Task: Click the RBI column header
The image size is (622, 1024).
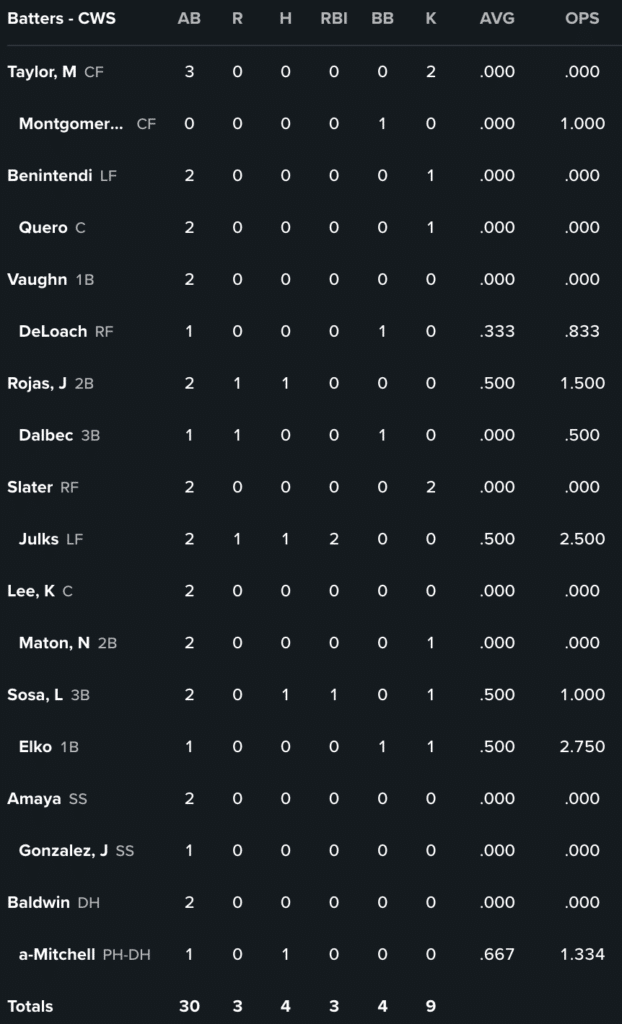Action: coord(334,19)
